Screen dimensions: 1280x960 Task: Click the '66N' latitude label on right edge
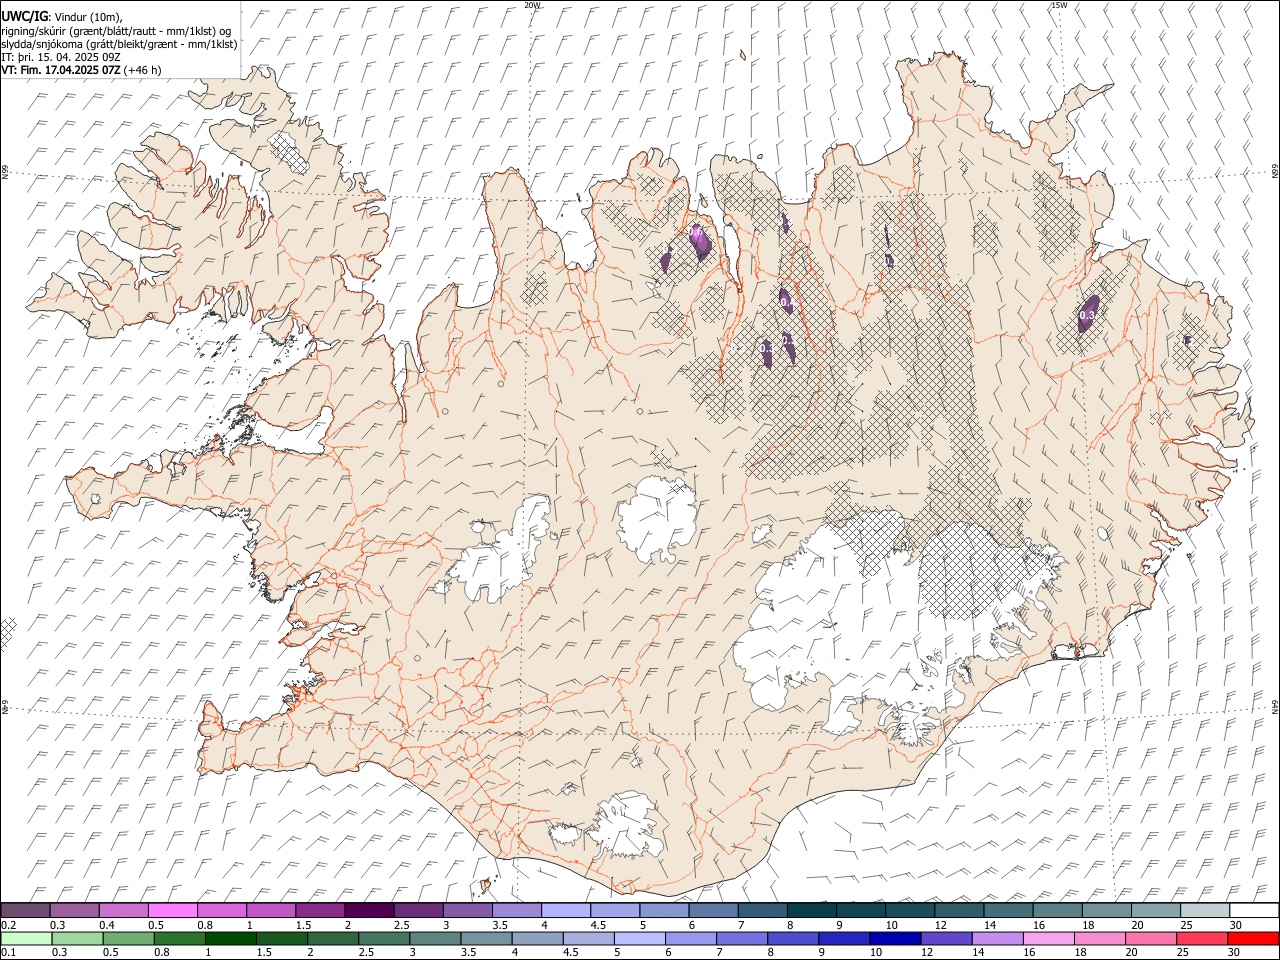(x=1274, y=171)
